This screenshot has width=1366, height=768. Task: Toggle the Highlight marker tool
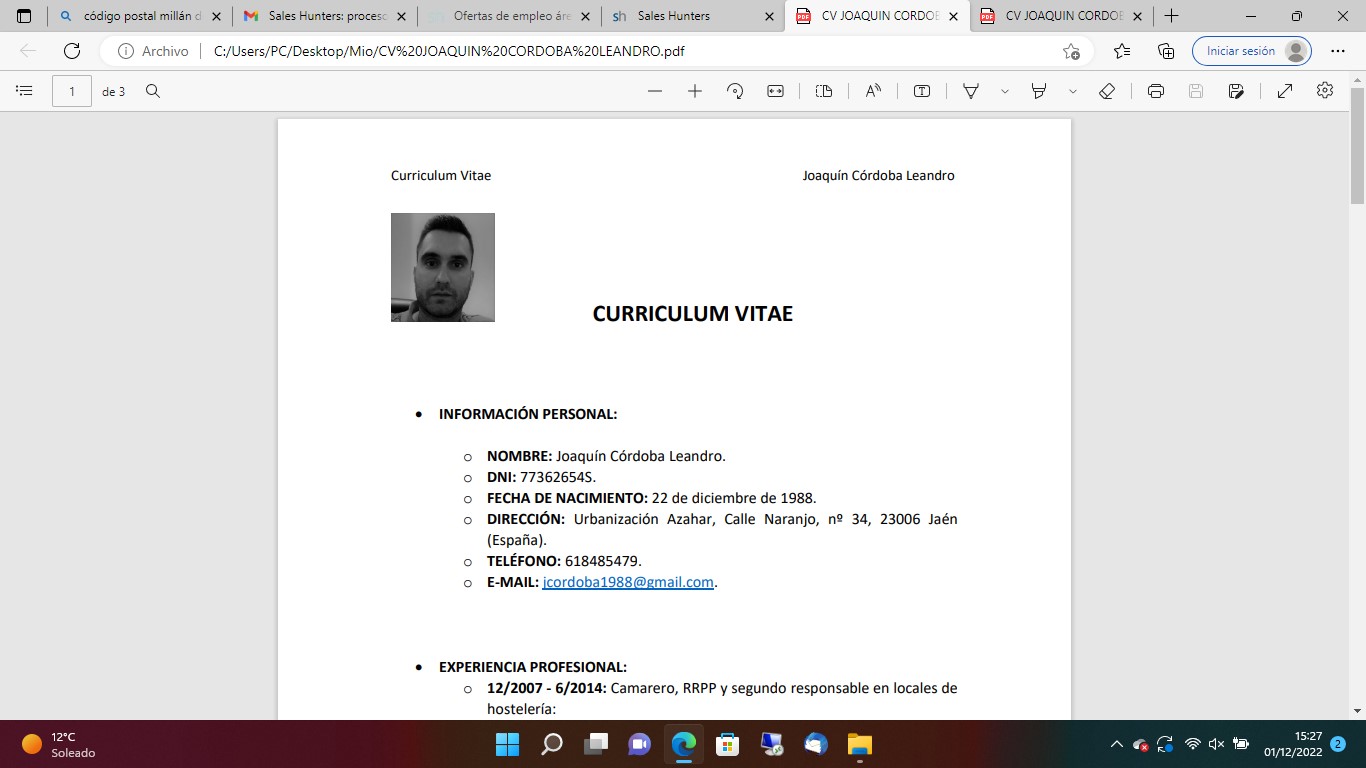coord(1039,91)
